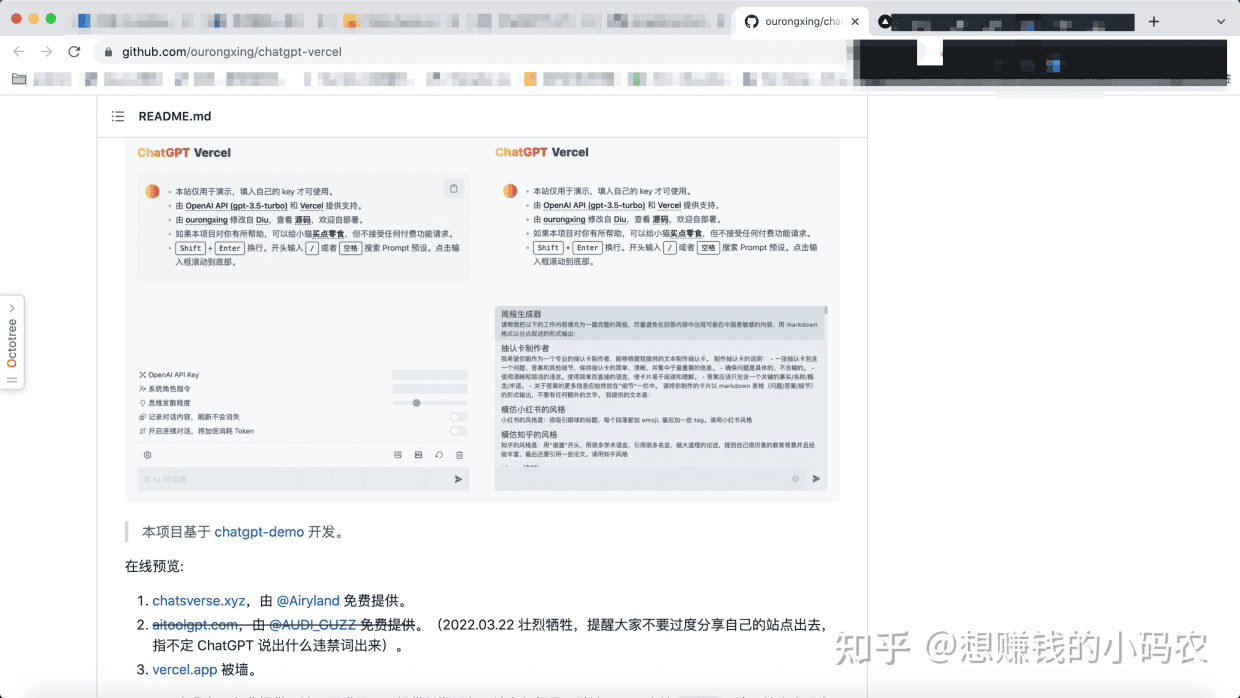Click the OpenAI API Key label
This screenshot has width=1240, height=698.
[x=174, y=375]
